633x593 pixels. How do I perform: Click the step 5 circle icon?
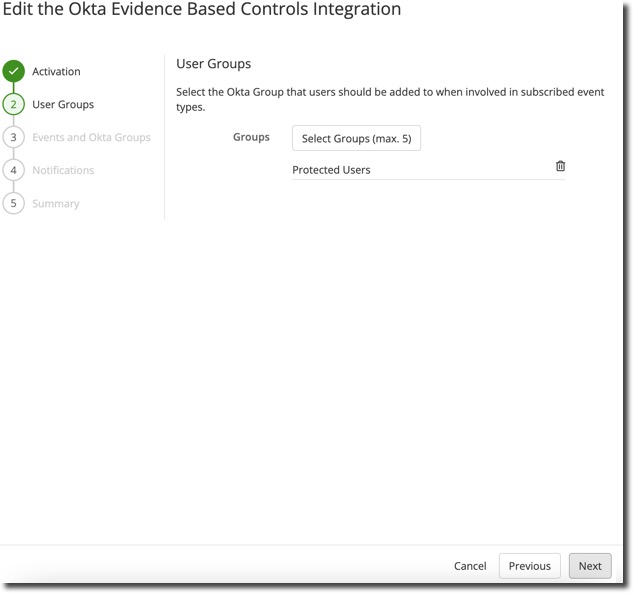pos(13,203)
